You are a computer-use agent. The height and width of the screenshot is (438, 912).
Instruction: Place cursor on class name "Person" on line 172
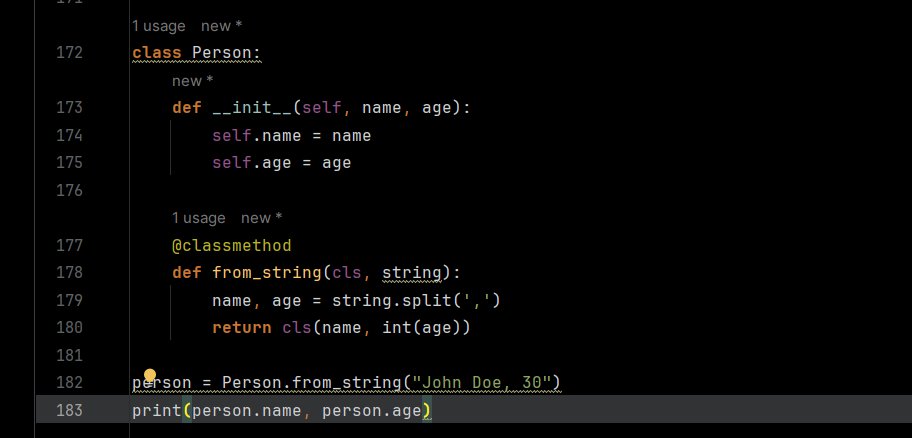pos(222,53)
